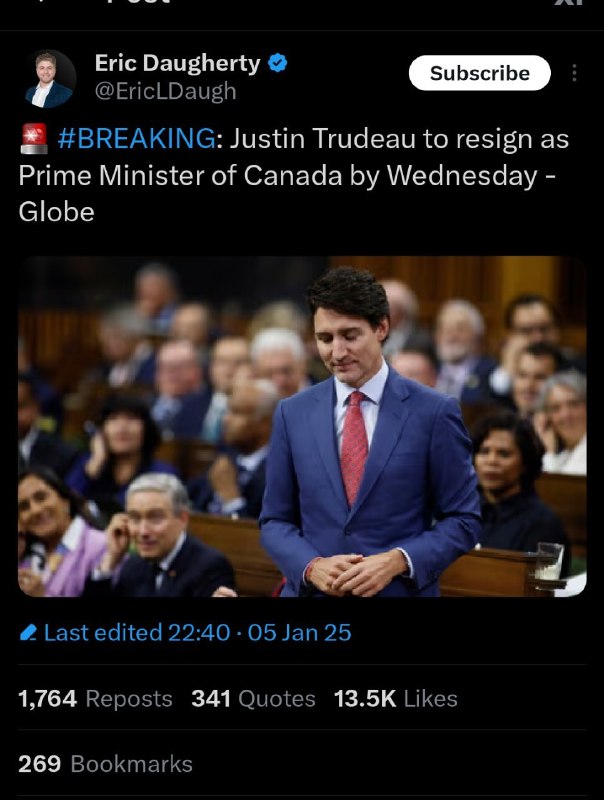Viewport: 604px width, 800px height.
Task: Open the three-dot post options menu
Action: [x=574, y=73]
